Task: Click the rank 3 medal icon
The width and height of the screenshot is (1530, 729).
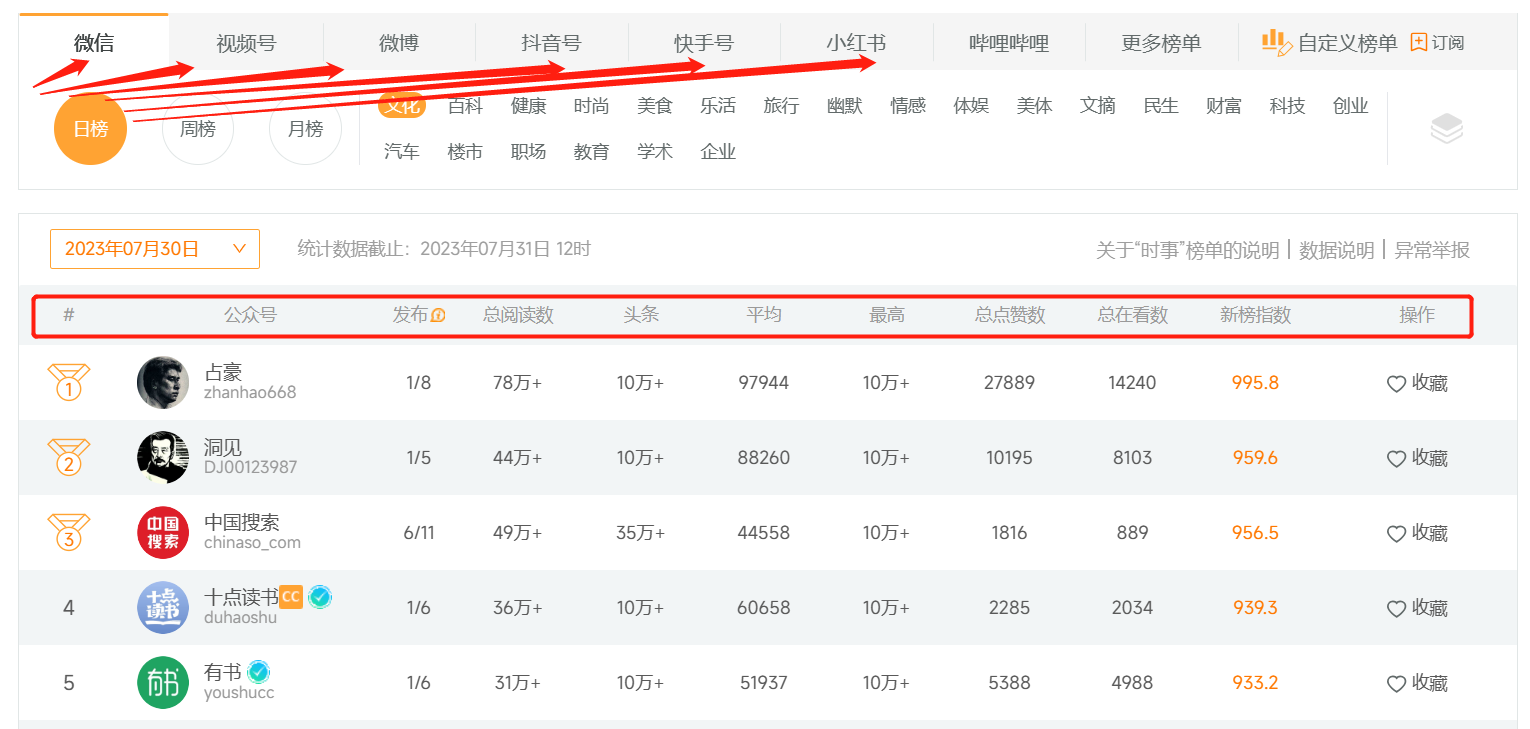Action: click(68, 532)
